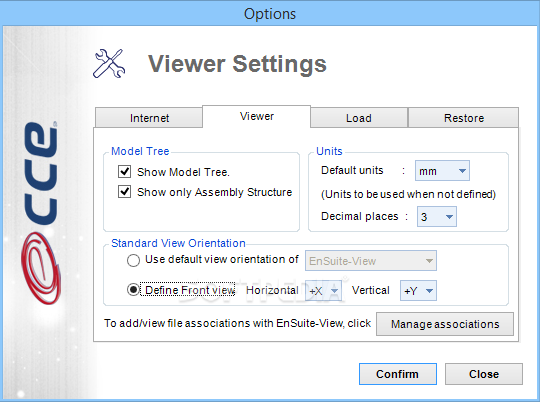
Task: Open the Horizontal +X axis dropdown
Action: pos(323,291)
